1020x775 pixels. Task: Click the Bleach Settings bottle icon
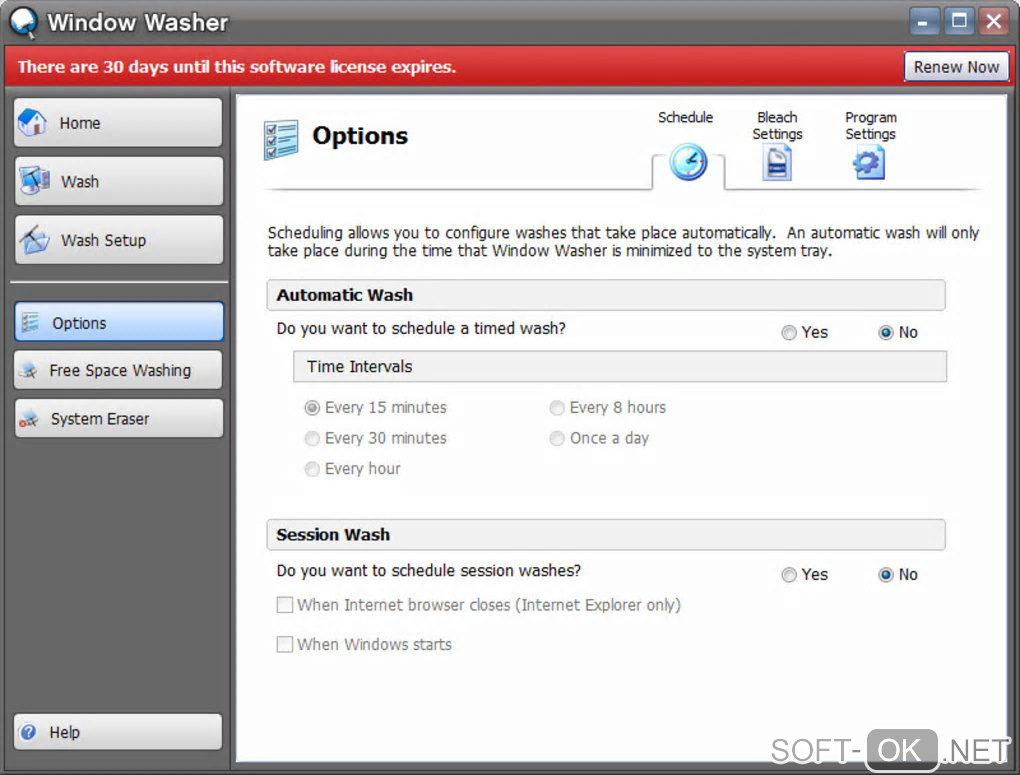pyautogui.click(x=777, y=163)
